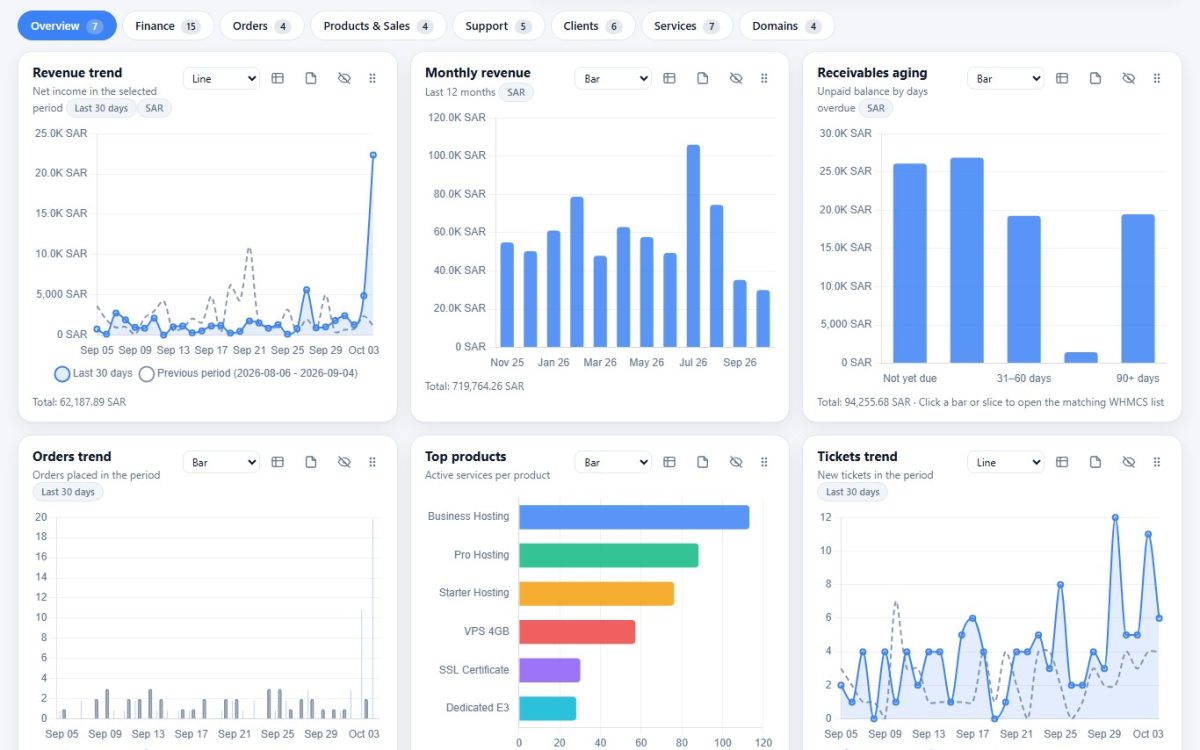
Task: Open the Services tab
Action: tap(687, 26)
